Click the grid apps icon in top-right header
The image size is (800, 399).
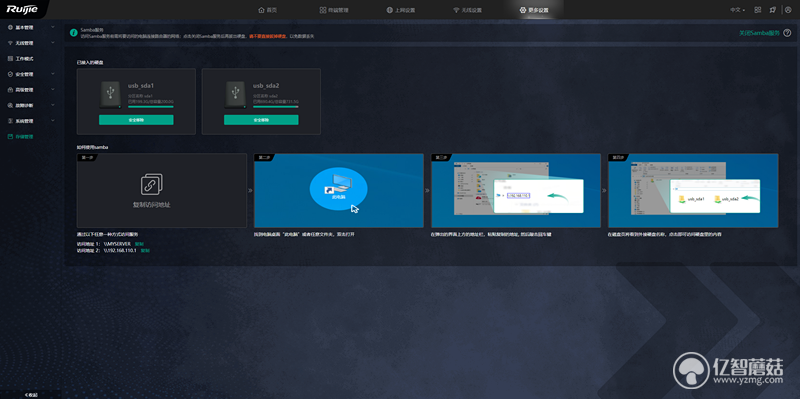pos(758,10)
